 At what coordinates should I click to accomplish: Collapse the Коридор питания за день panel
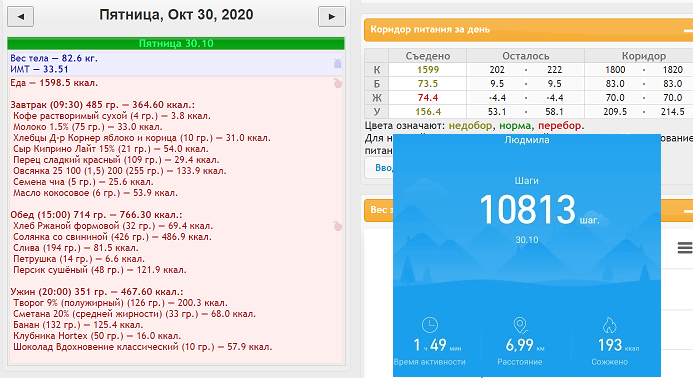pyautogui.click(x=688, y=30)
